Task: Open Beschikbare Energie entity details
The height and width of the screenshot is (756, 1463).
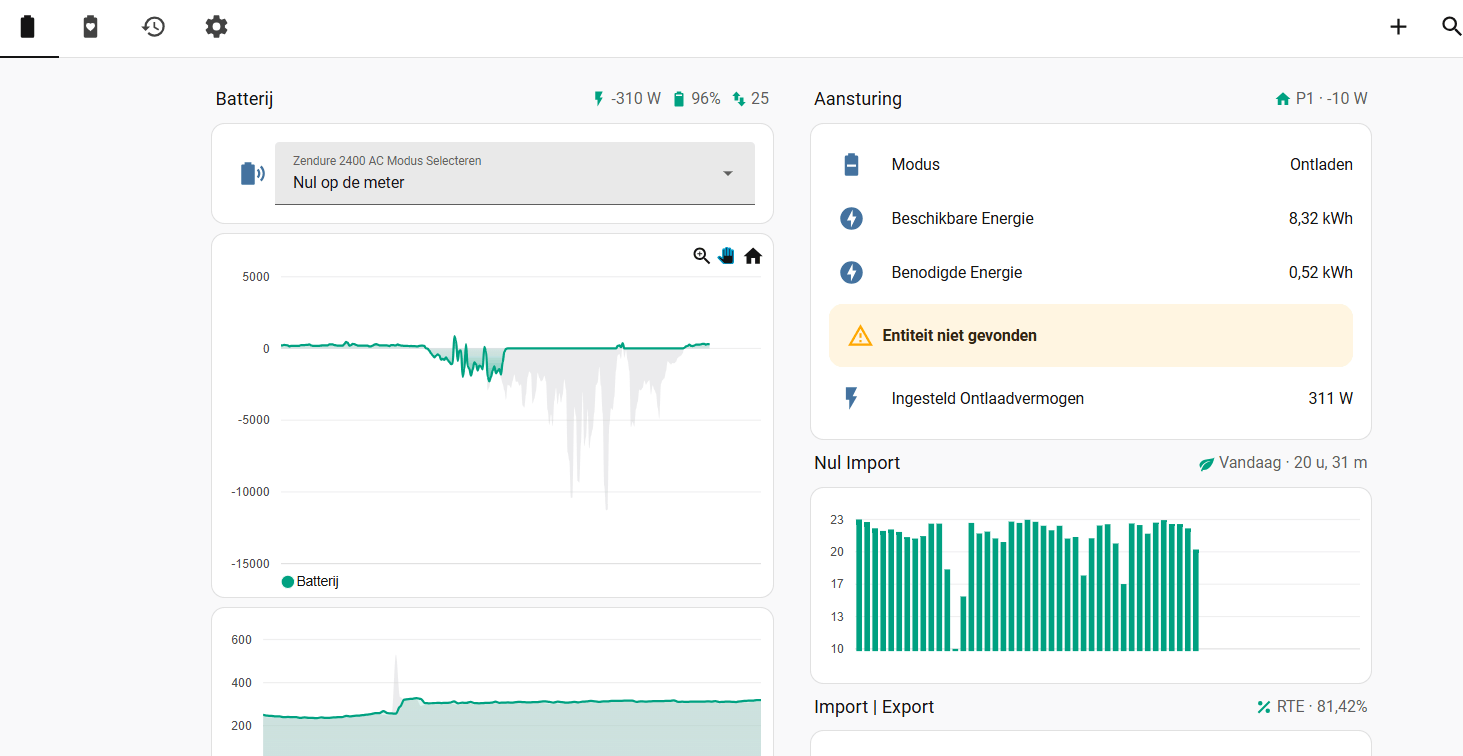Action: click(1091, 218)
